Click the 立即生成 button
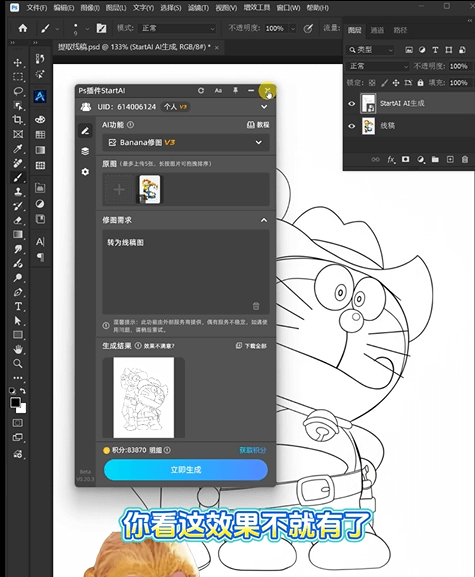This screenshot has width=475, height=577. pos(185,470)
